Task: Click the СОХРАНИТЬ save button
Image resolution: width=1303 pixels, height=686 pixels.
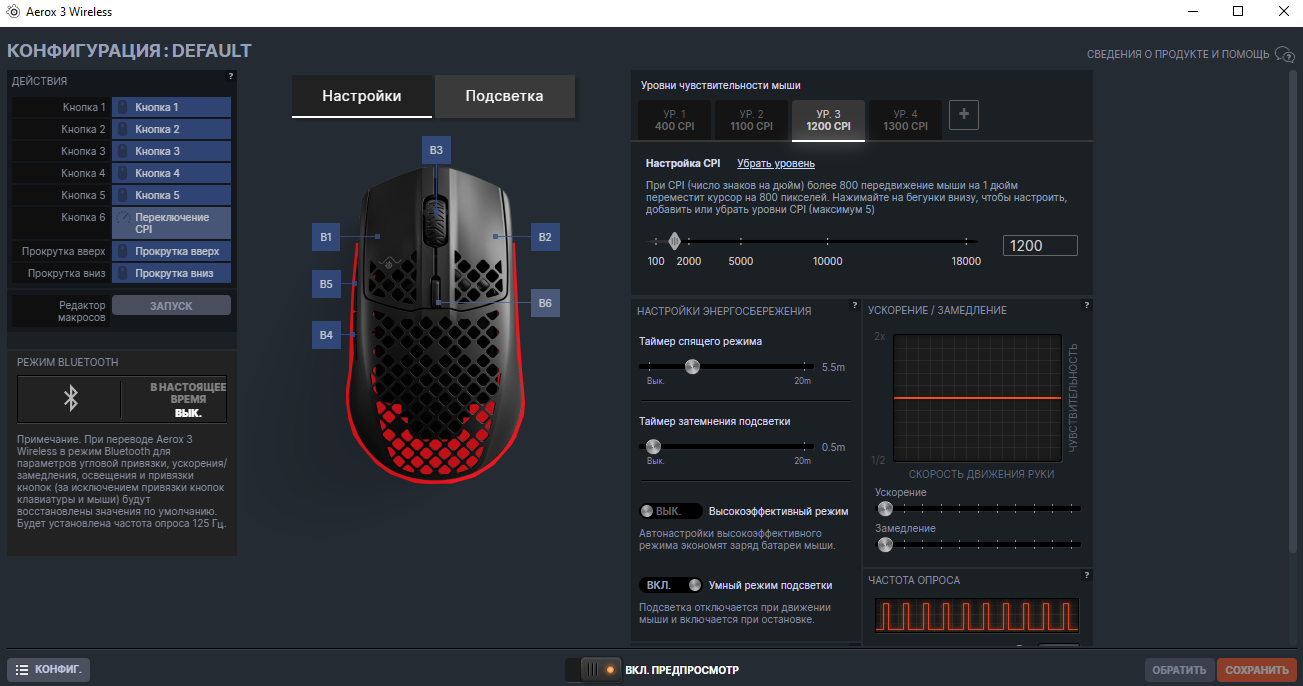Action: pyautogui.click(x=1257, y=670)
